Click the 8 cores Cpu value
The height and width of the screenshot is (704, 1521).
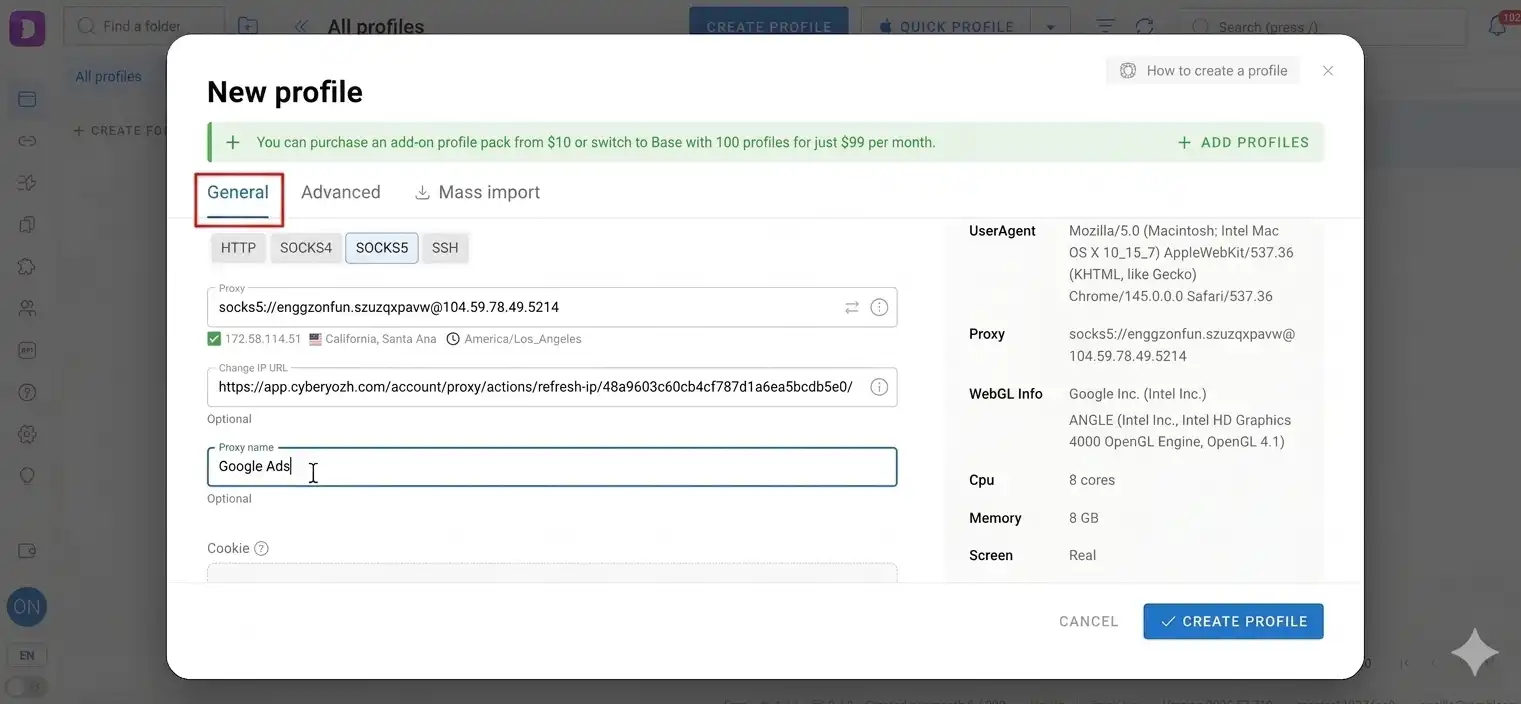pos(1092,480)
